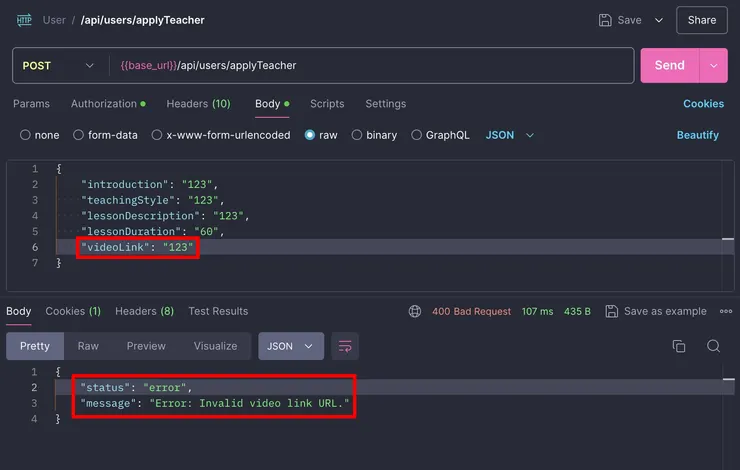Open the response Cookies (1) tab

click(73, 311)
